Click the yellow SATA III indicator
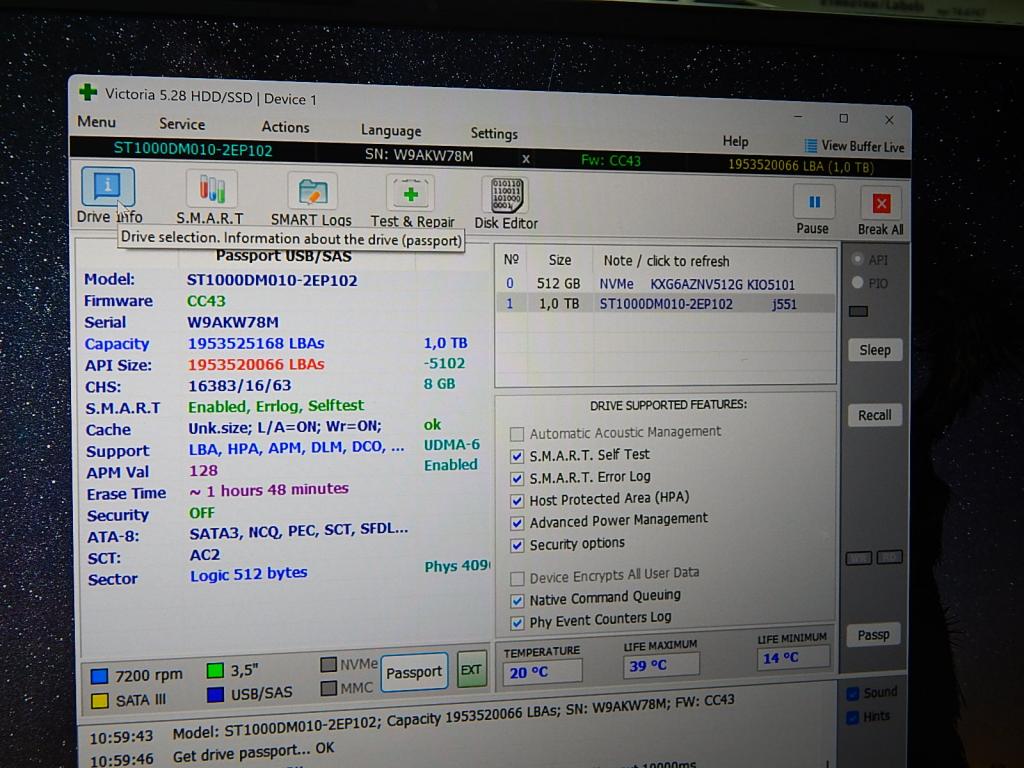Screen dimensions: 1024x768 coord(100,701)
